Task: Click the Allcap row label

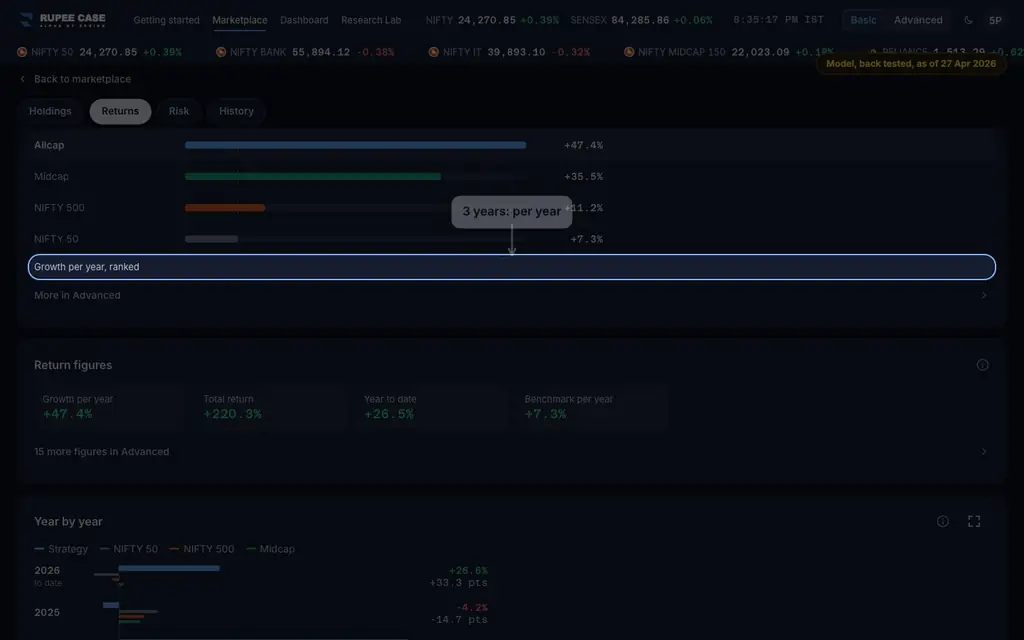Action: (x=49, y=145)
